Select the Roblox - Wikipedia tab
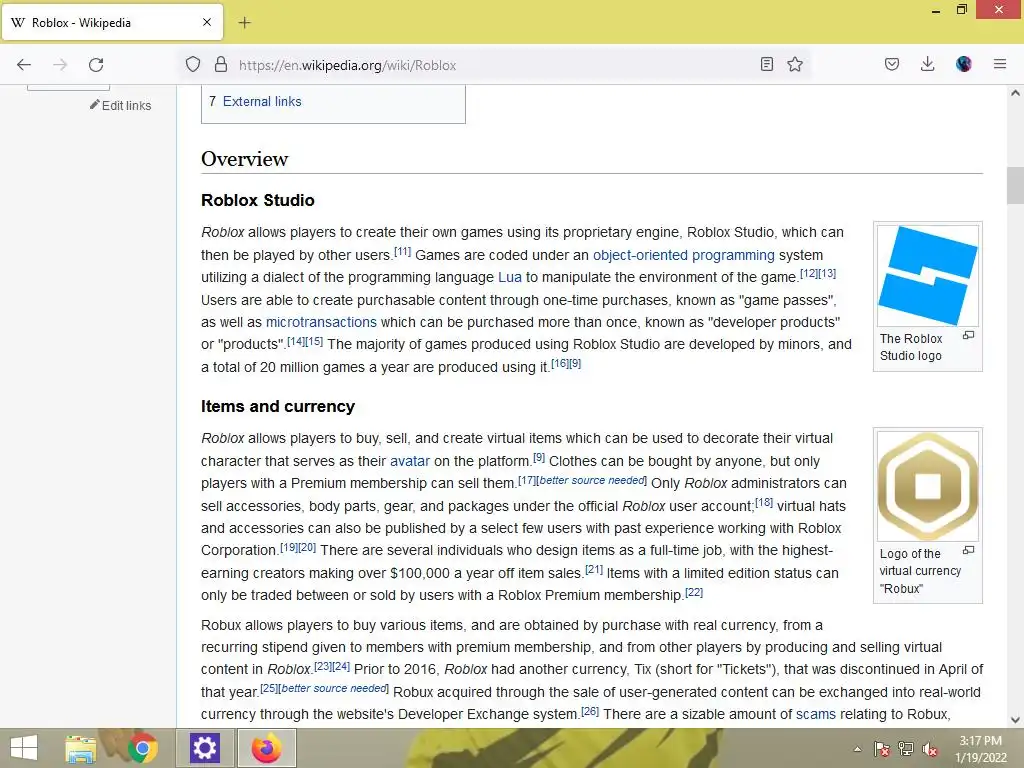Screen dimensions: 1024x768 (x=112, y=22)
